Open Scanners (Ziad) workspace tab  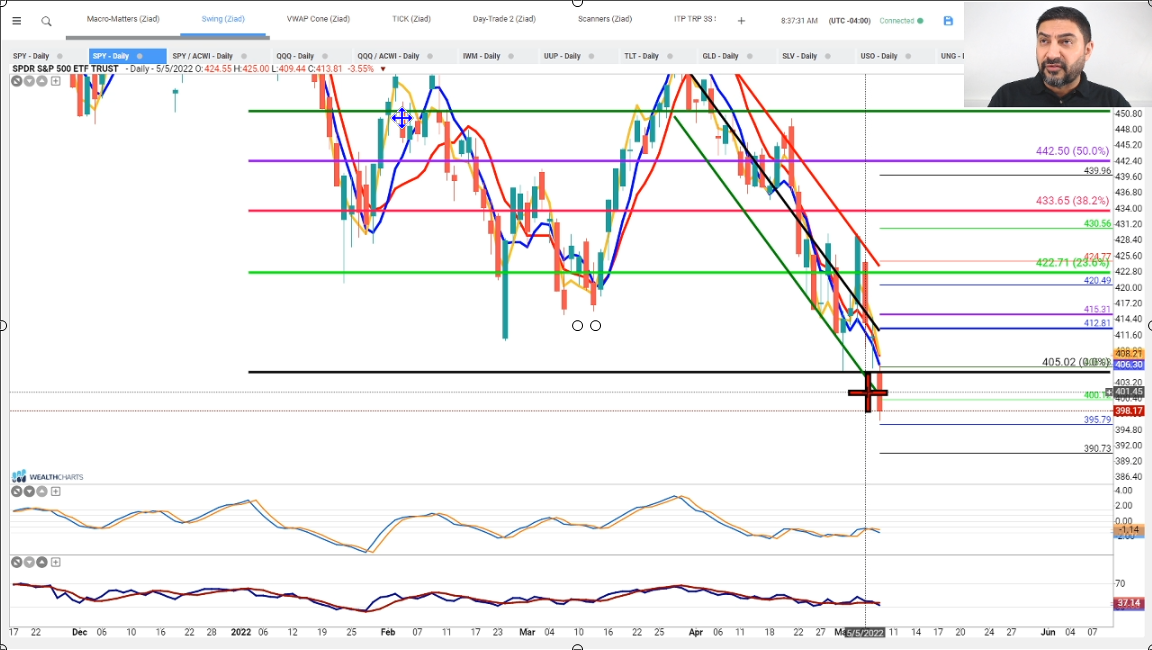(x=605, y=19)
